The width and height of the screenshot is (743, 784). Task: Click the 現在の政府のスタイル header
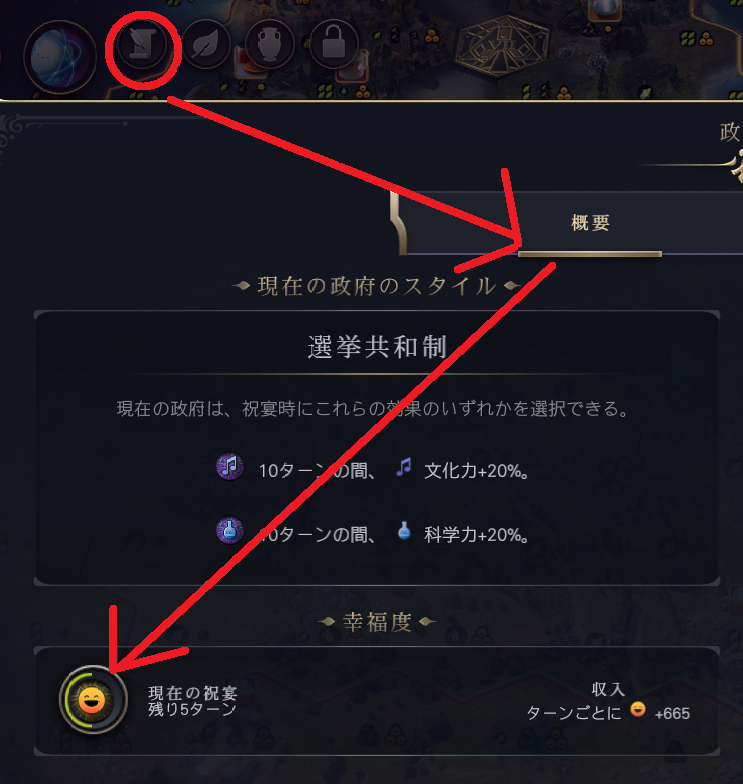coord(377,286)
